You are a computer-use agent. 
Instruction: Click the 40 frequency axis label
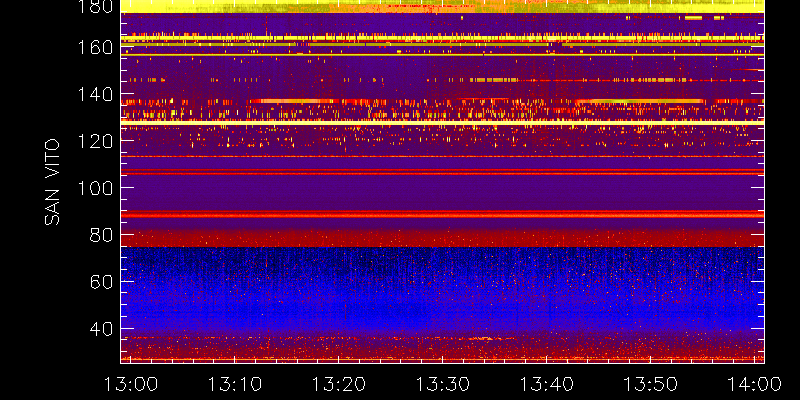[x=101, y=328]
